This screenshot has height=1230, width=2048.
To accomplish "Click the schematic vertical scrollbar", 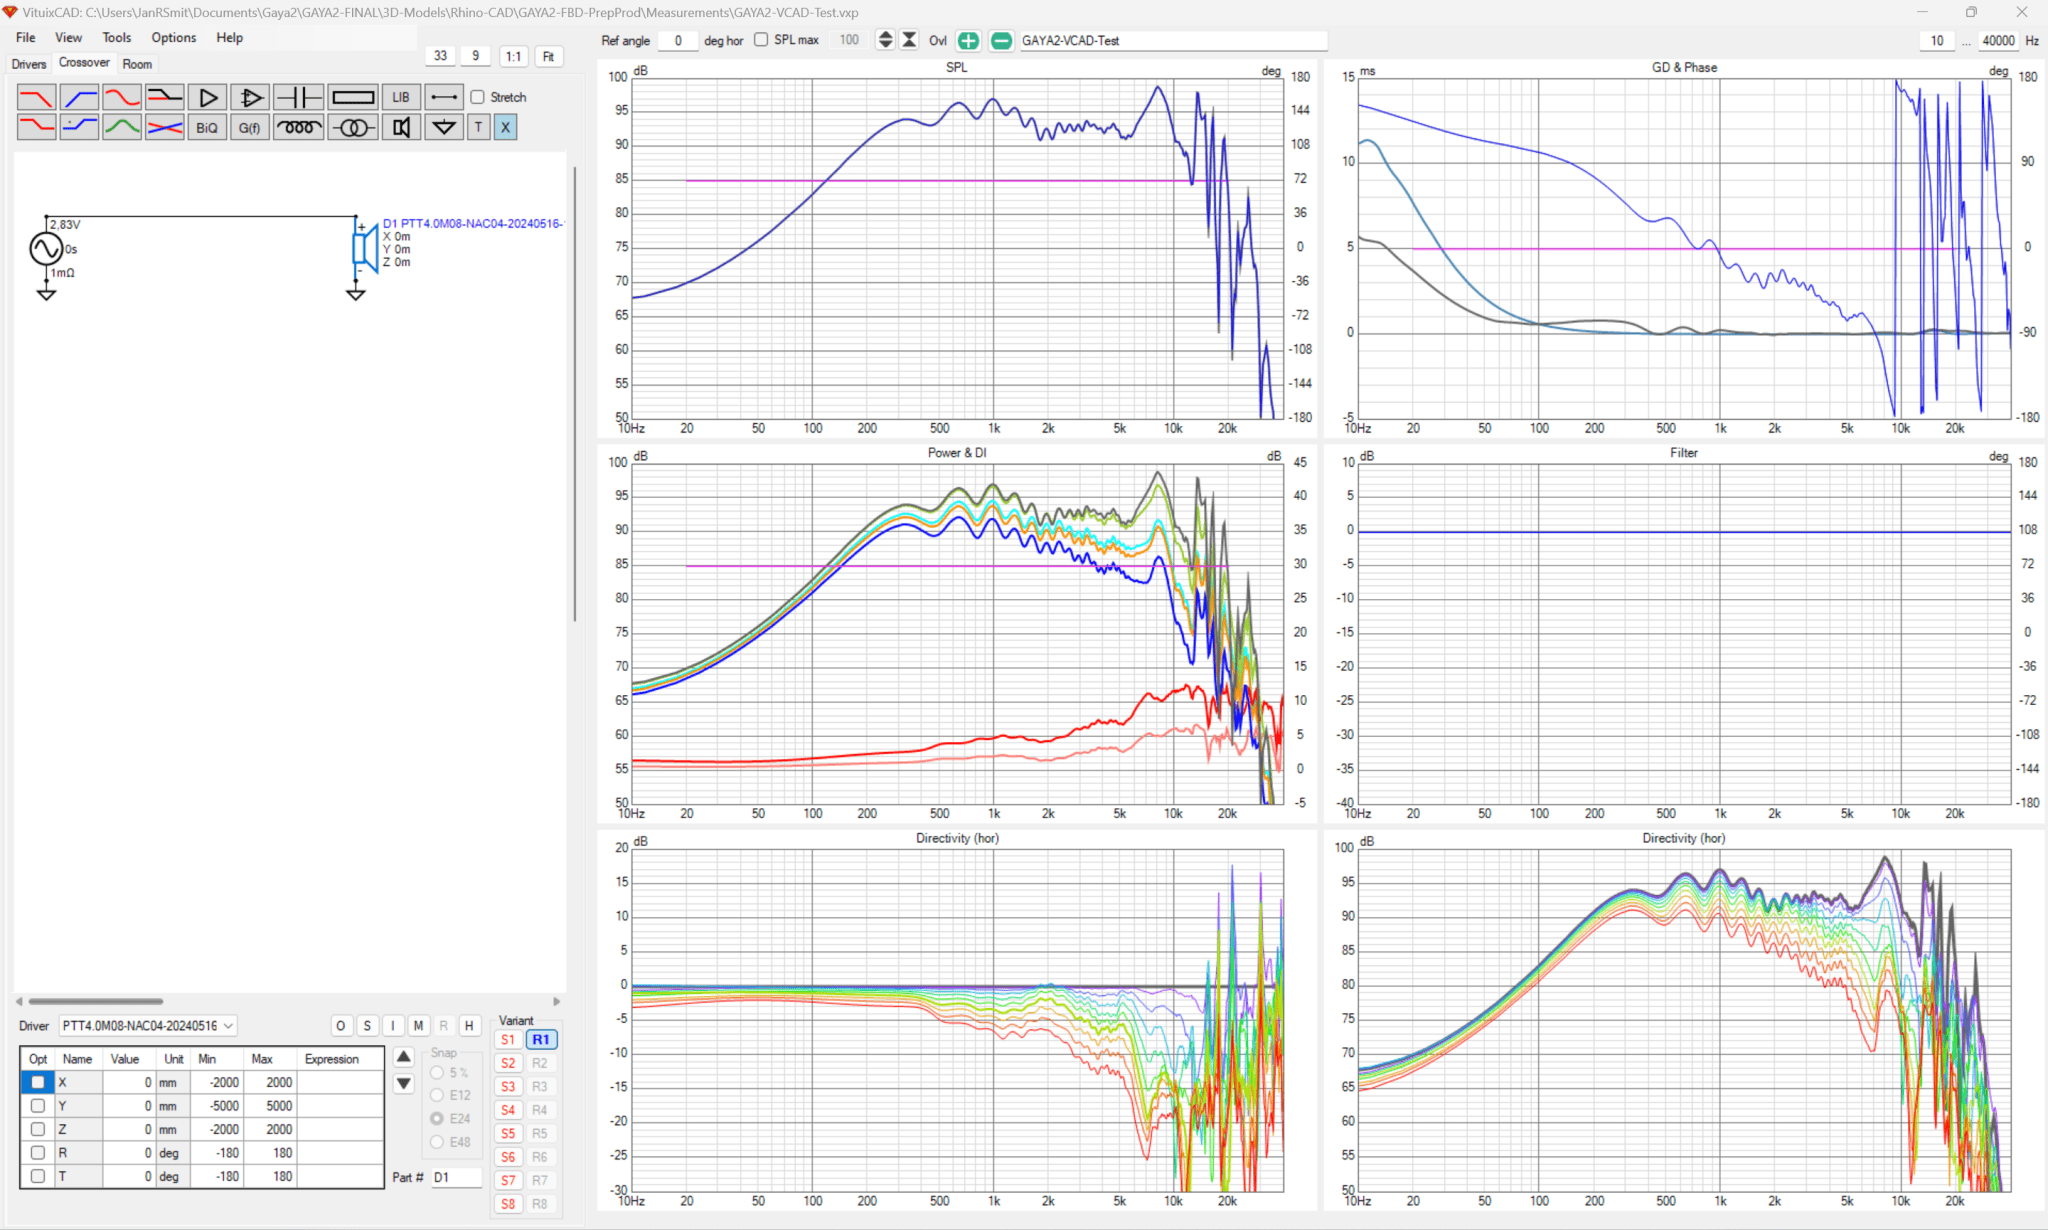I will 574,394.
